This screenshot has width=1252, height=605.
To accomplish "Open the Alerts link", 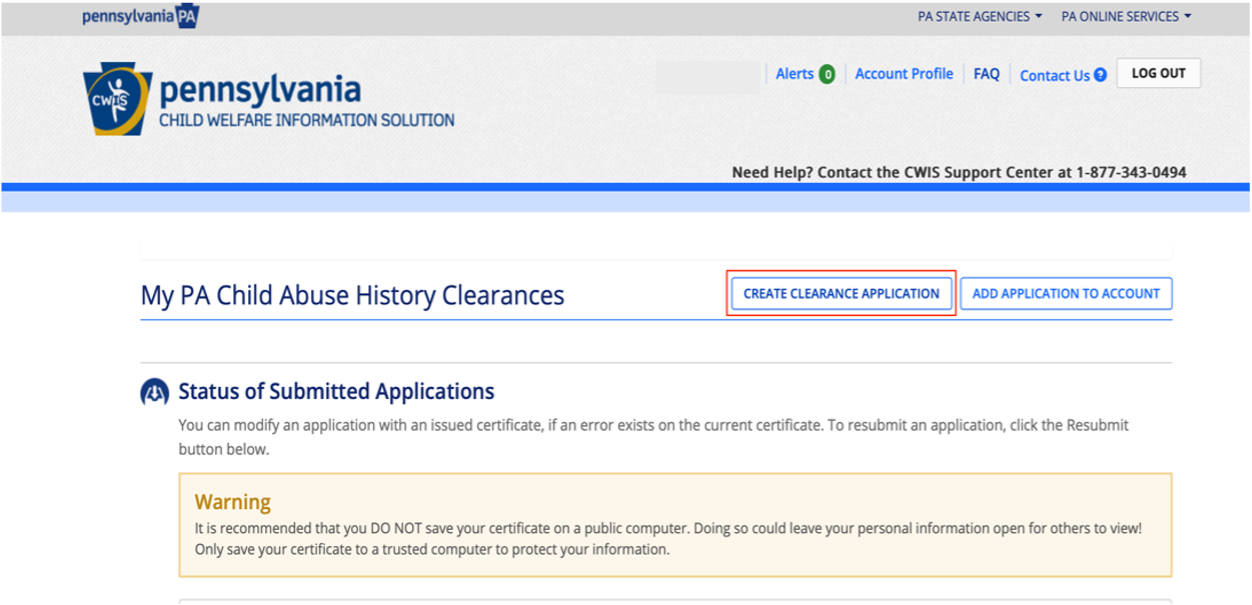I will point(794,74).
